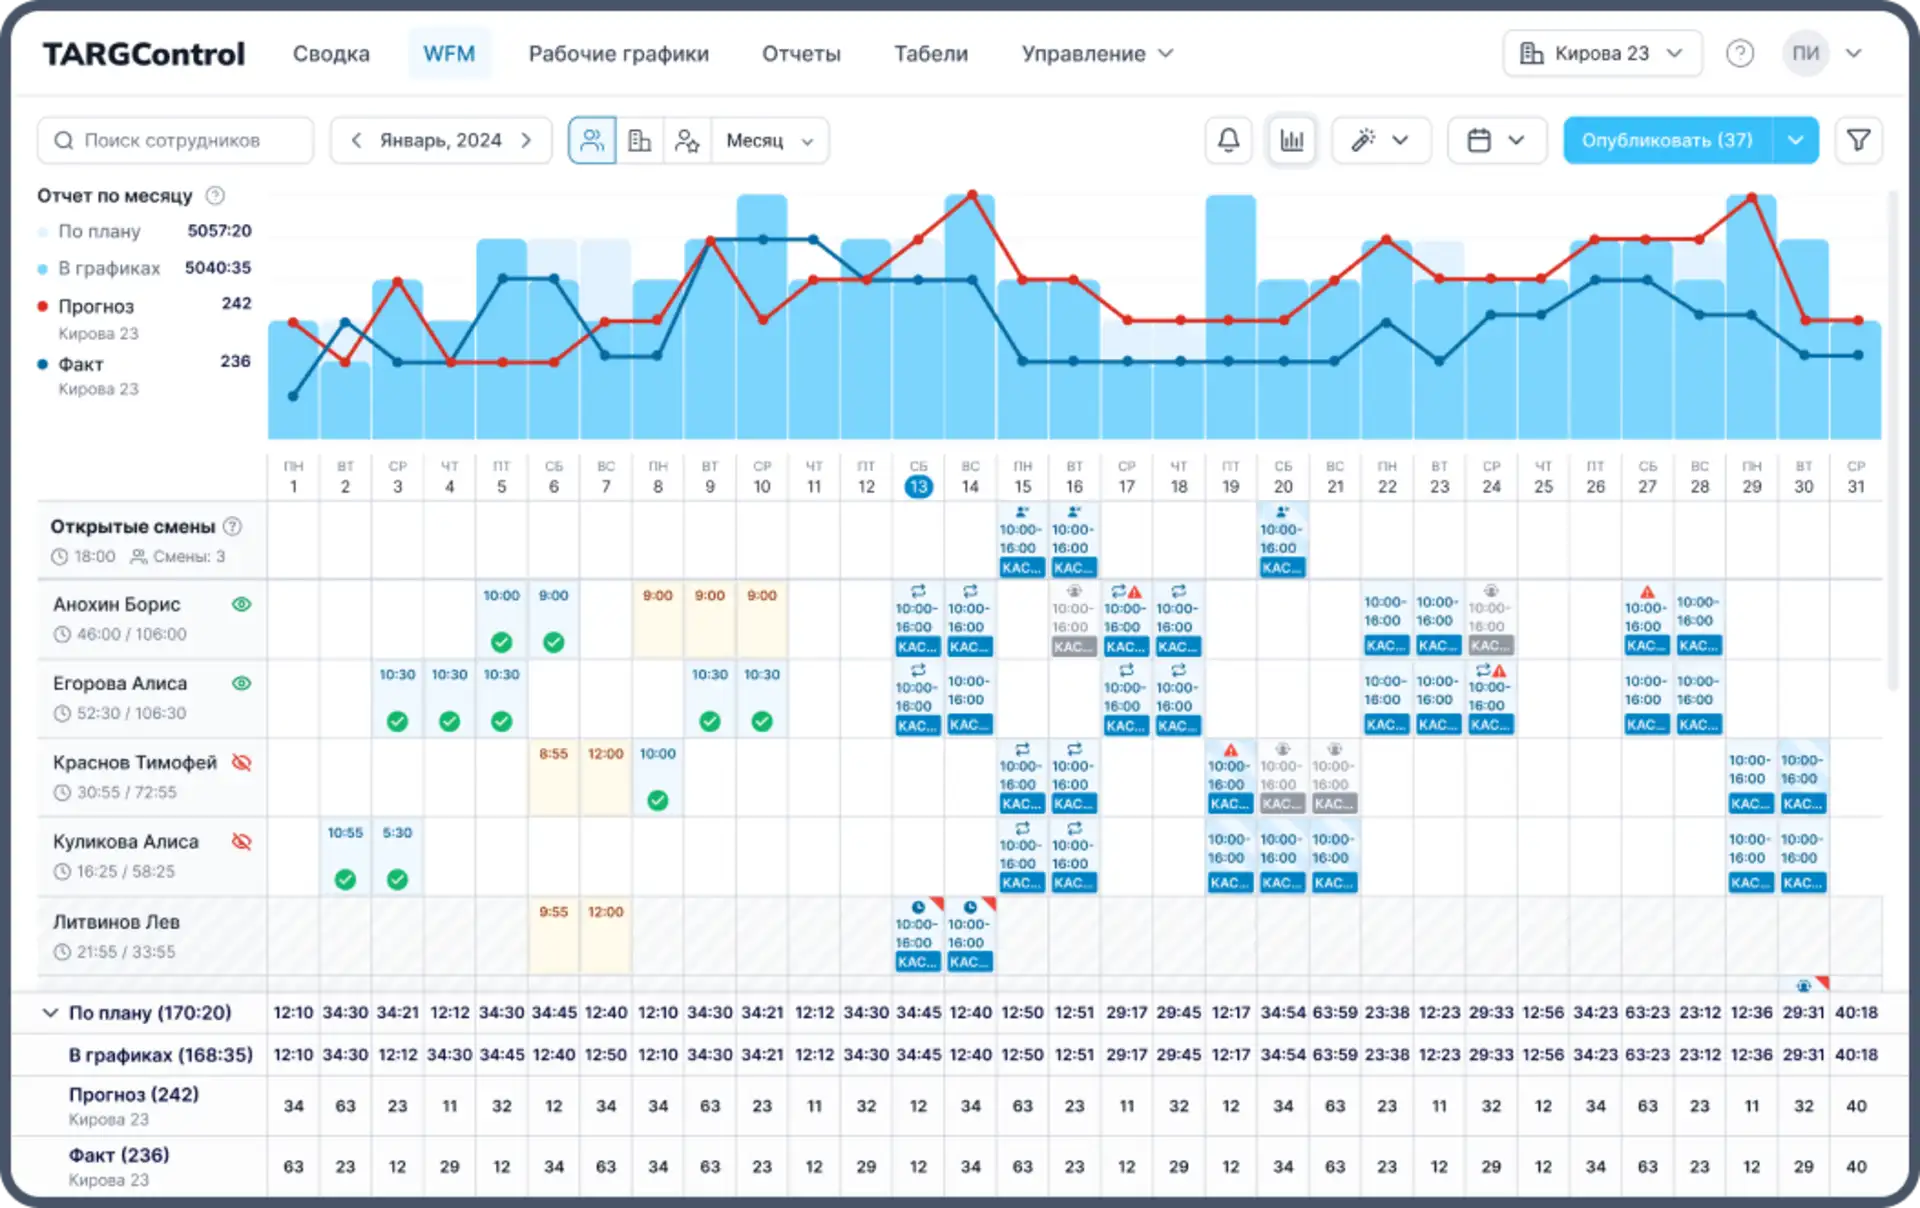1920x1208 pixels.
Task: Collapse the По плану summary row
Action: [50, 1012]
